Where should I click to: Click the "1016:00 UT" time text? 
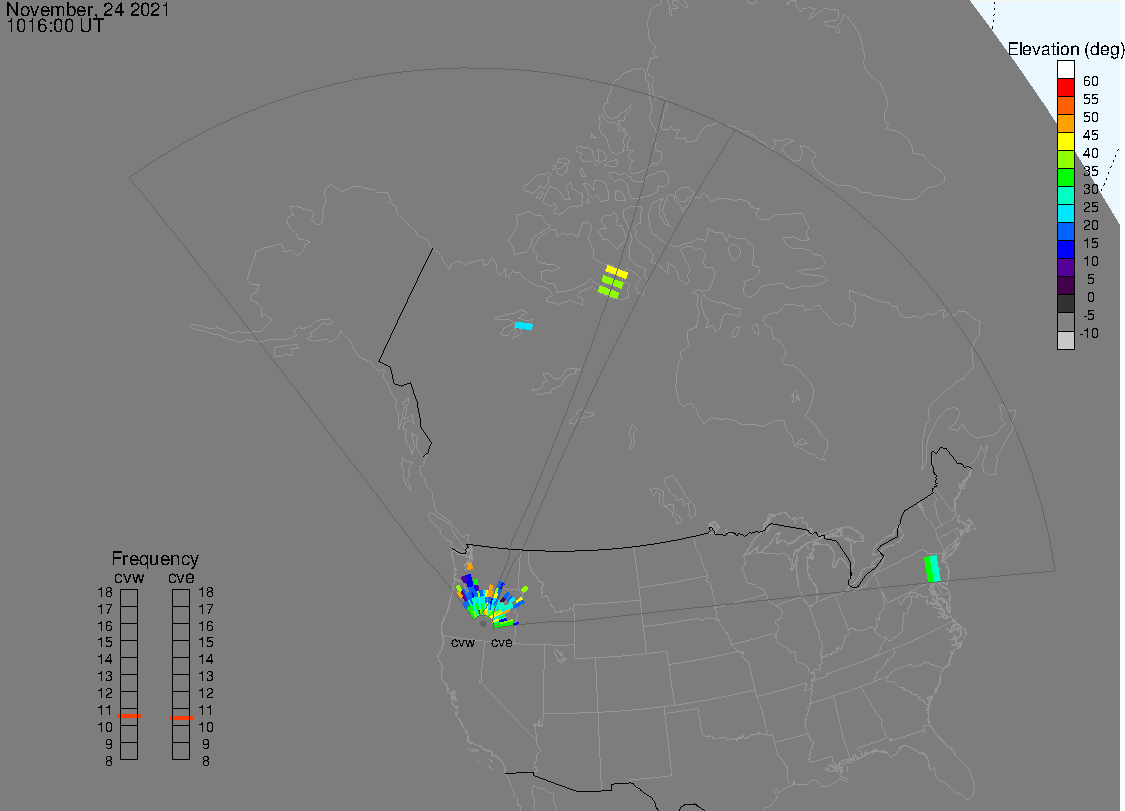55,26
